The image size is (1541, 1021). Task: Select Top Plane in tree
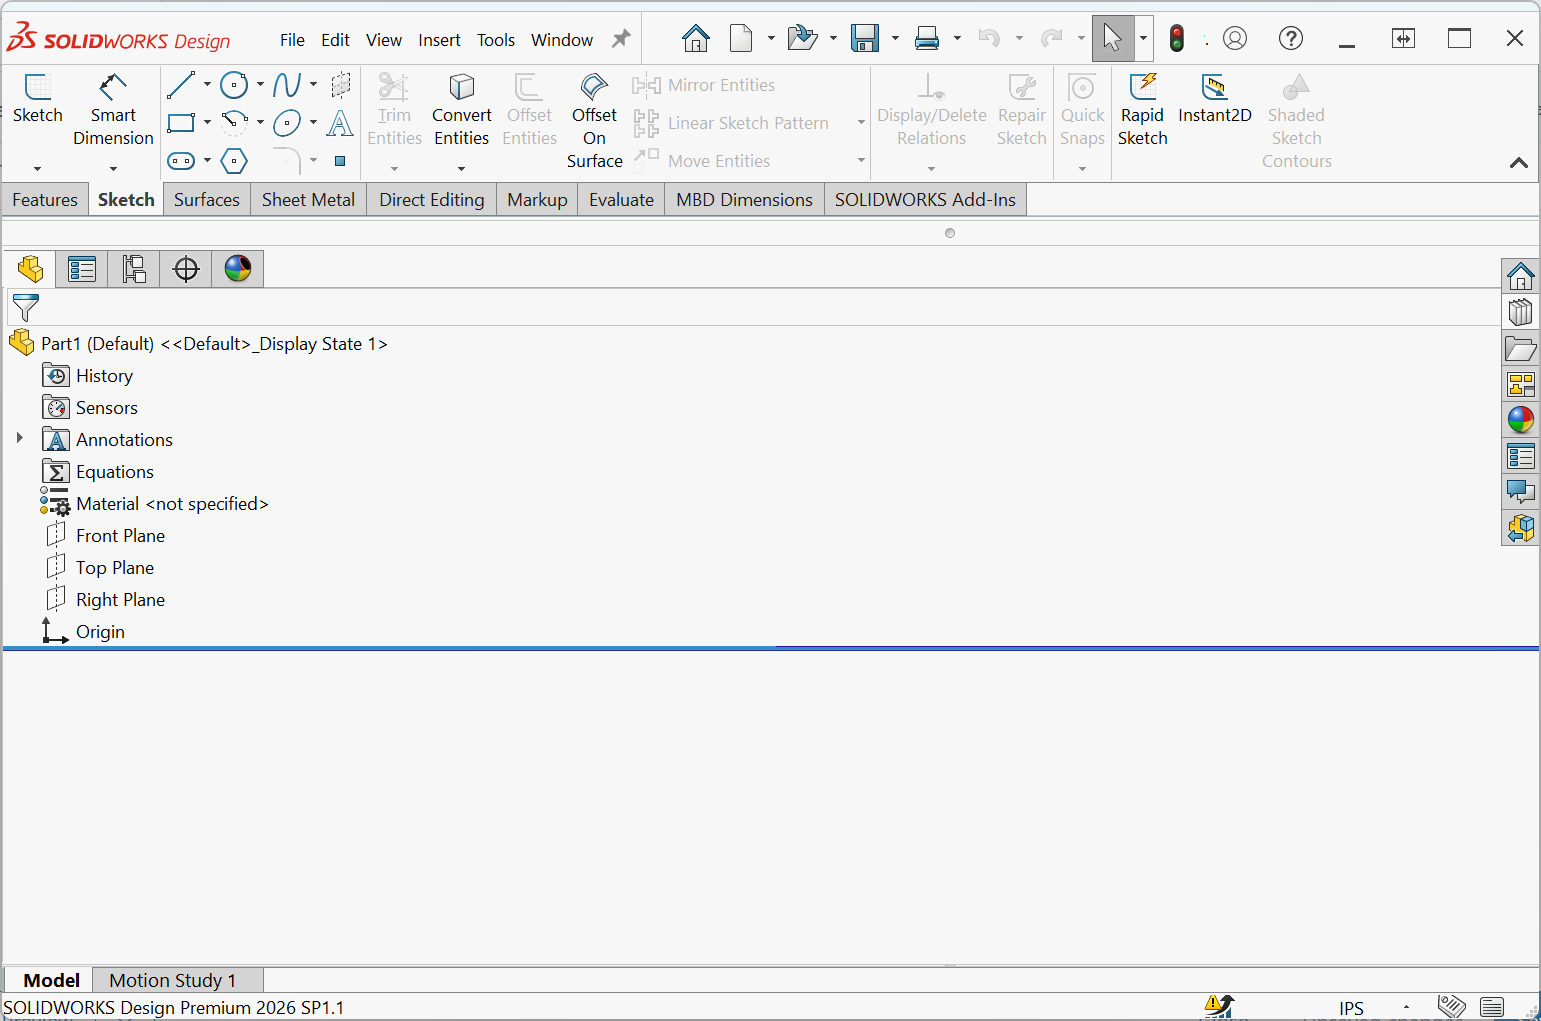point(100,567)
